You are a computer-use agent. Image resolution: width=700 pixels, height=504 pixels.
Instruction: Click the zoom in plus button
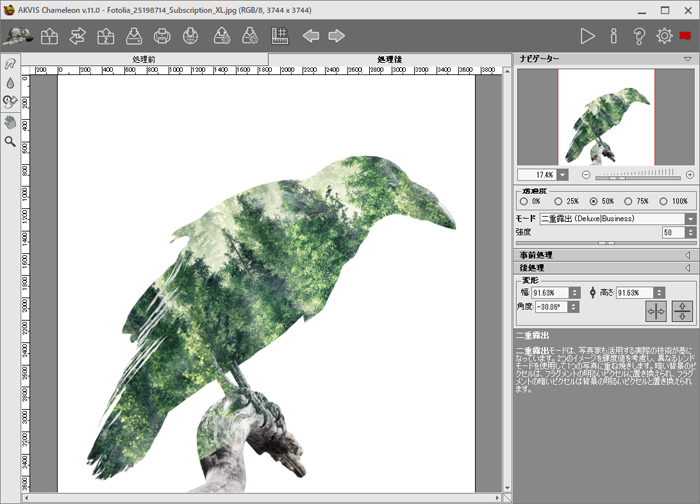coord(690,175)
